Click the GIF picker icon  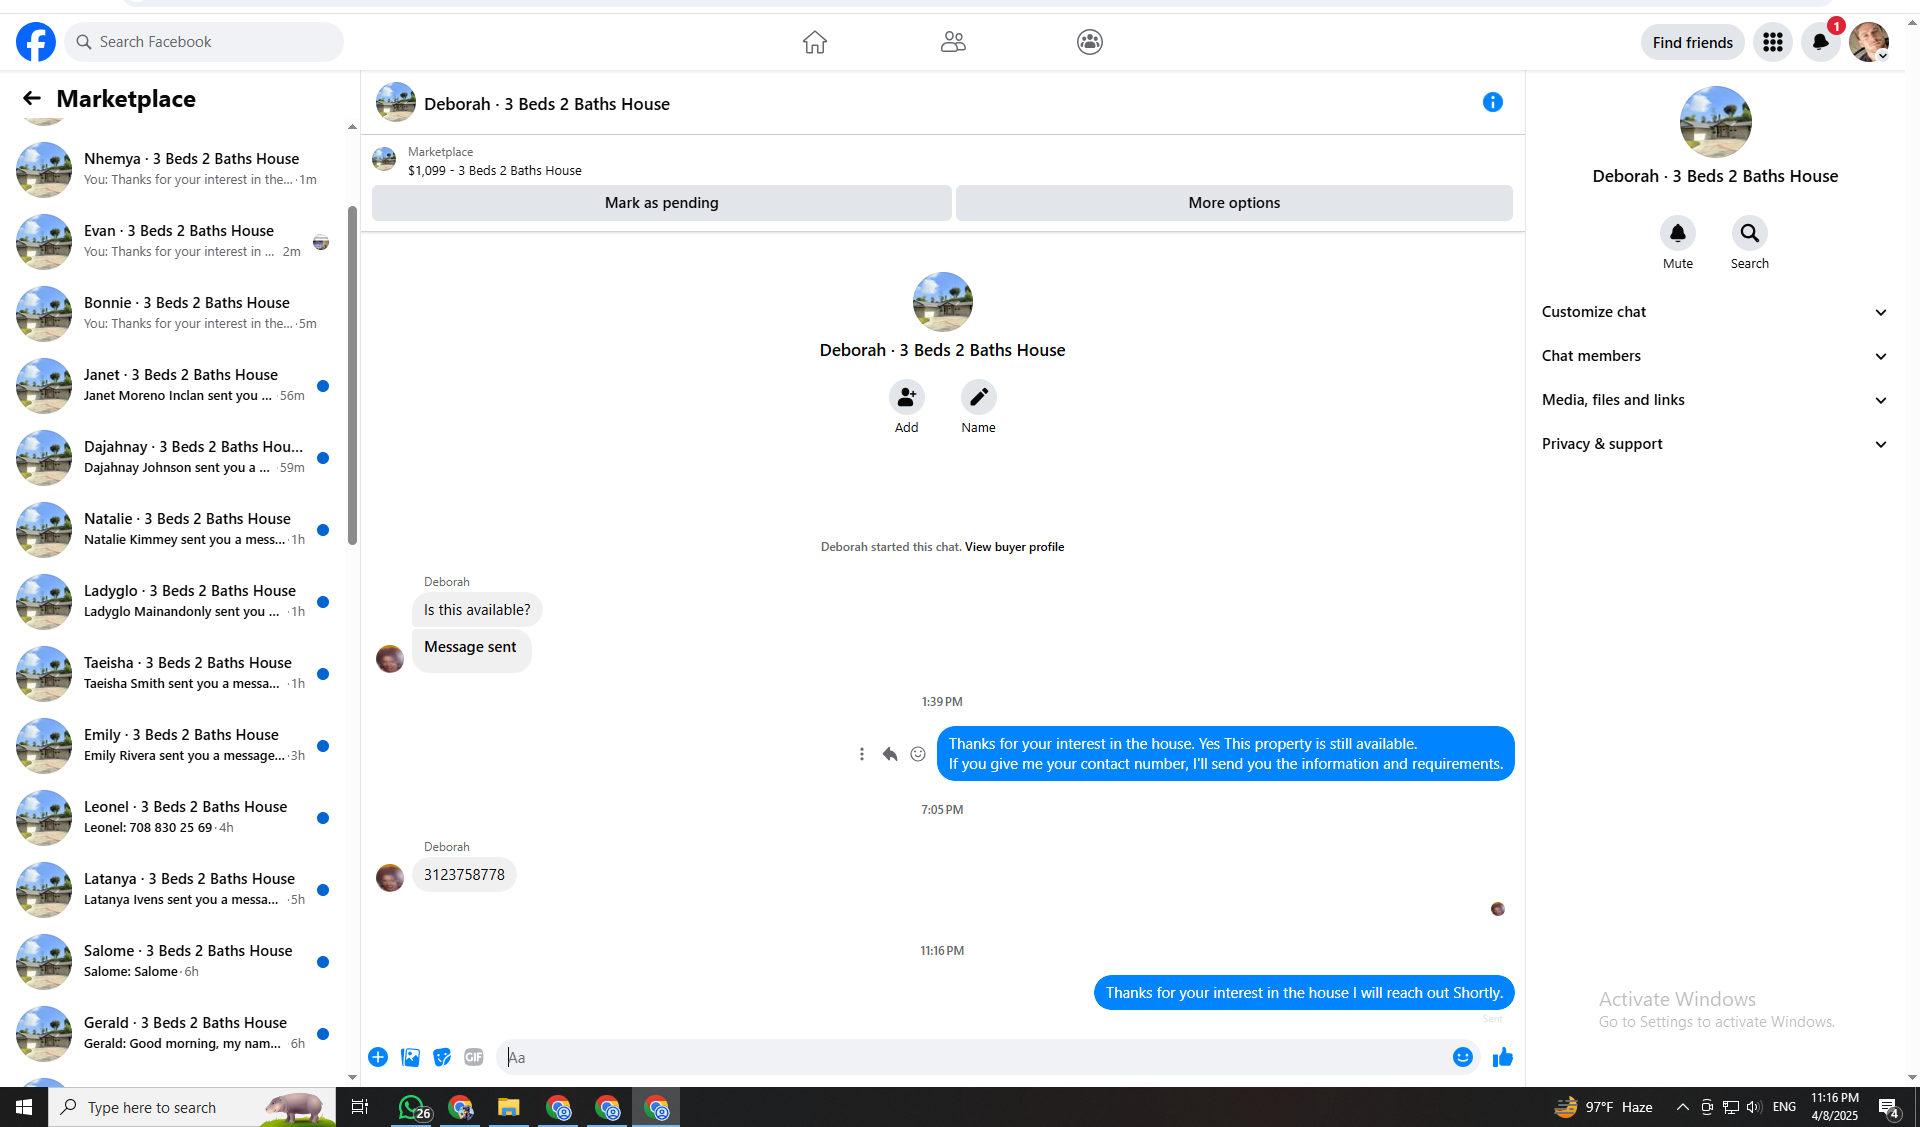click(x=474, y=1057)
